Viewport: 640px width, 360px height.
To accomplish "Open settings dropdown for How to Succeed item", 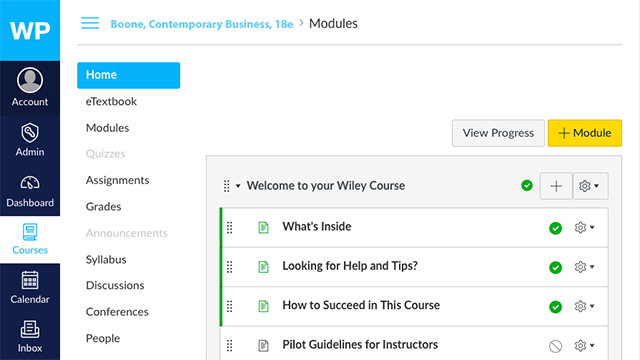I will (x=584, y=306).
